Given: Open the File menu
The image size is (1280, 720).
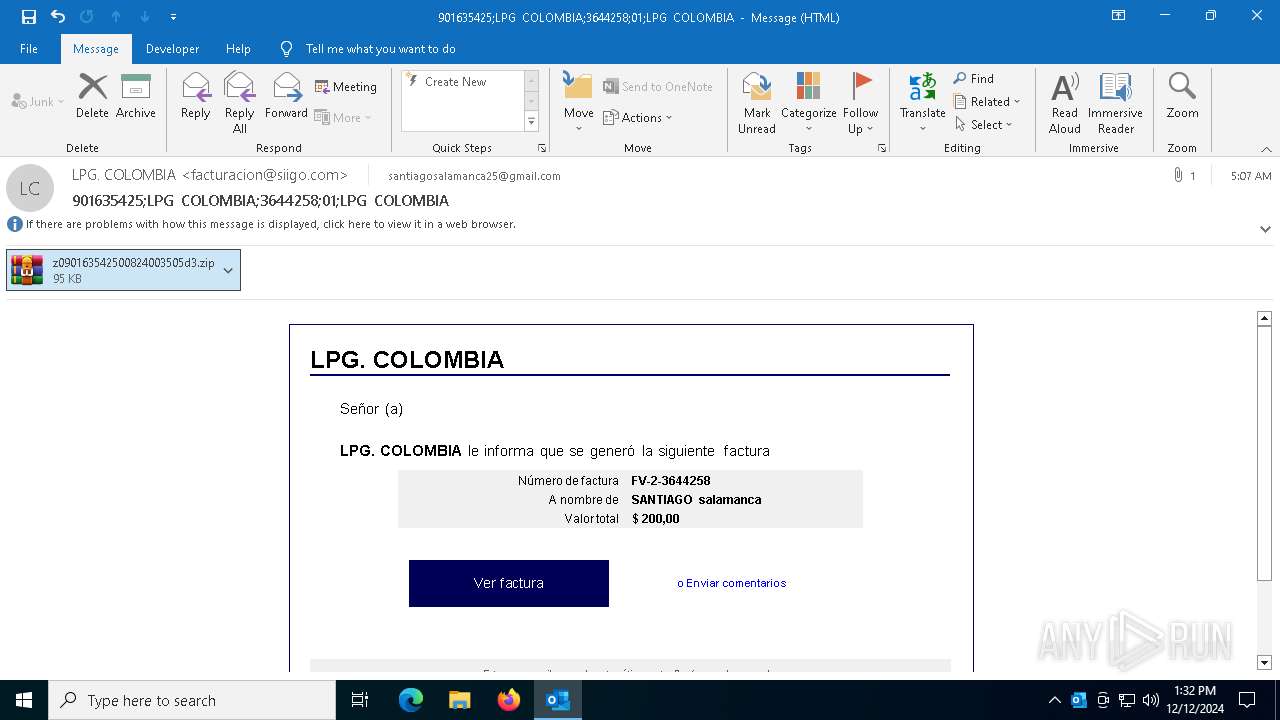Looking at the screenshot, I should click(x=29, y=49).
